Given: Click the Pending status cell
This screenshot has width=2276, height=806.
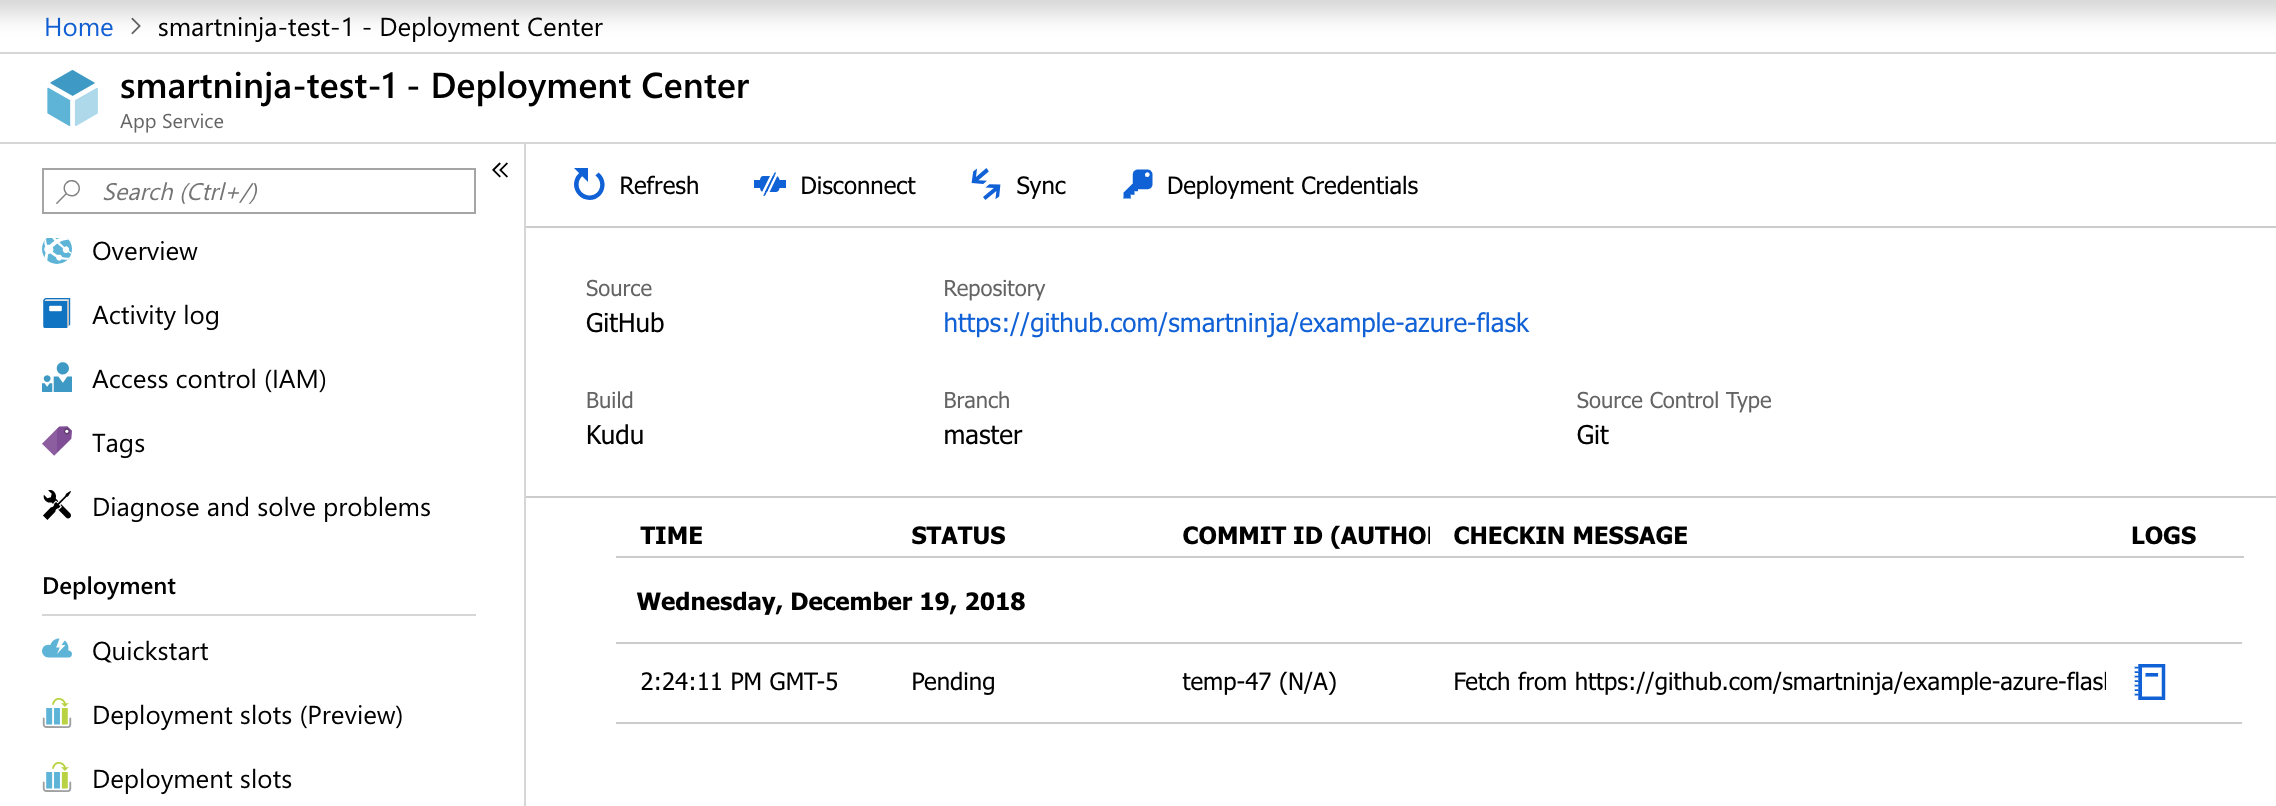Looking at the screenshot, I should (953, 682).
